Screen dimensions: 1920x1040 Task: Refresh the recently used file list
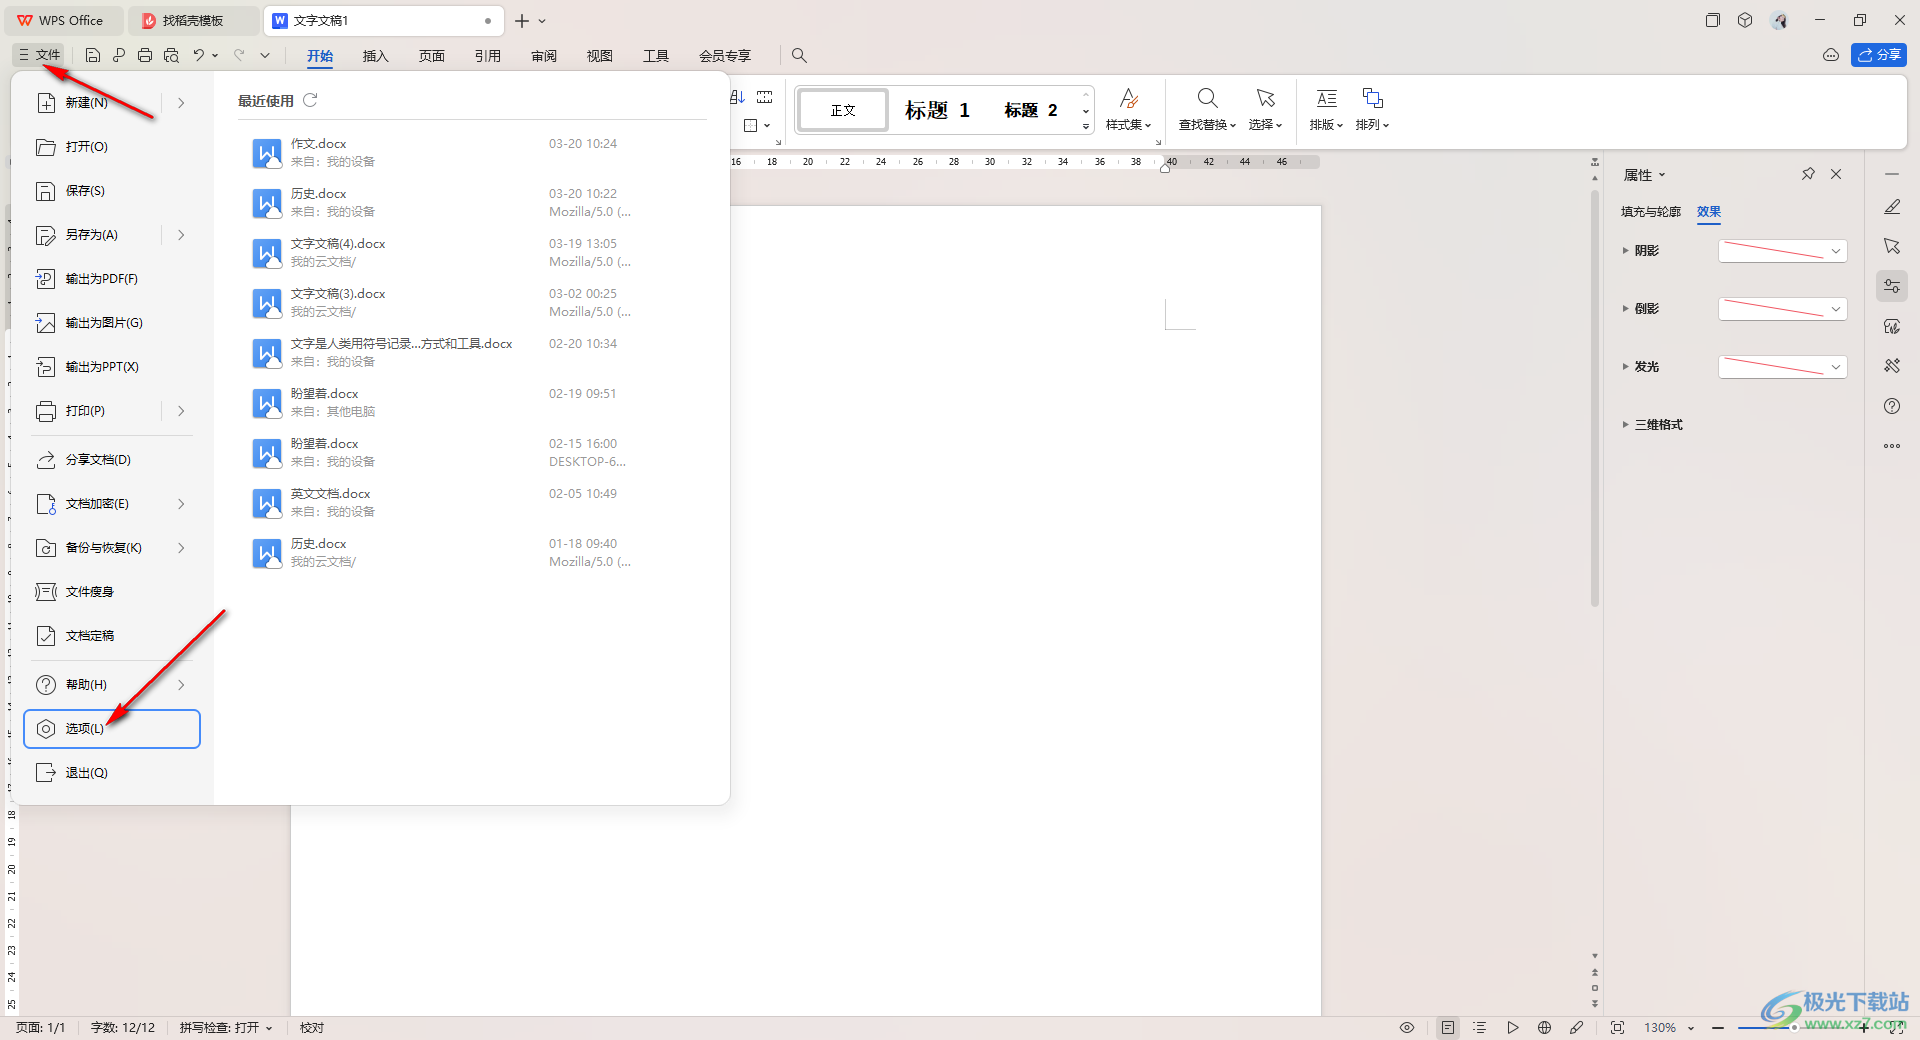pos(310,100)
